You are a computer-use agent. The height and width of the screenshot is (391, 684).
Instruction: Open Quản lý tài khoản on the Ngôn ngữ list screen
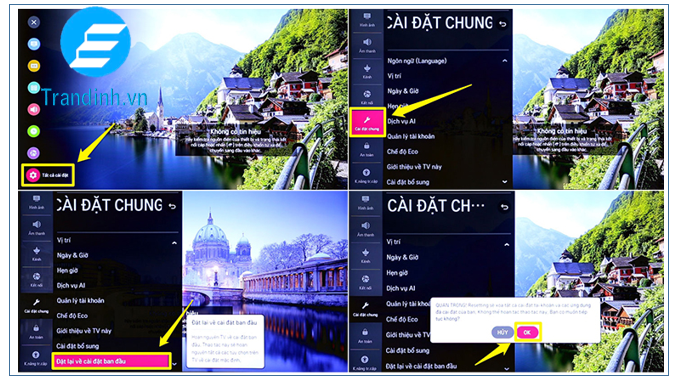click(411, 136)
